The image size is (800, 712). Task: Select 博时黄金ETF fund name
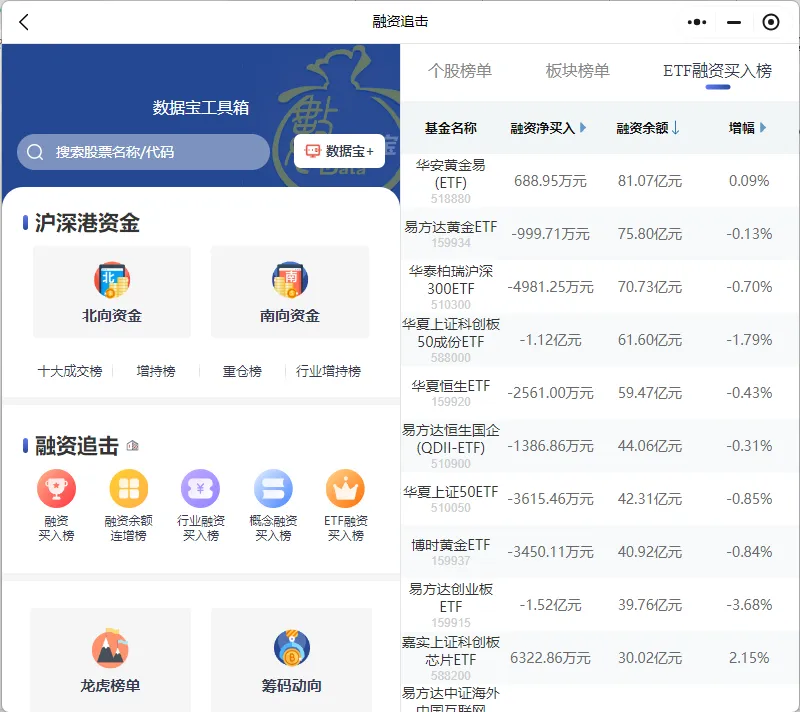451,545
